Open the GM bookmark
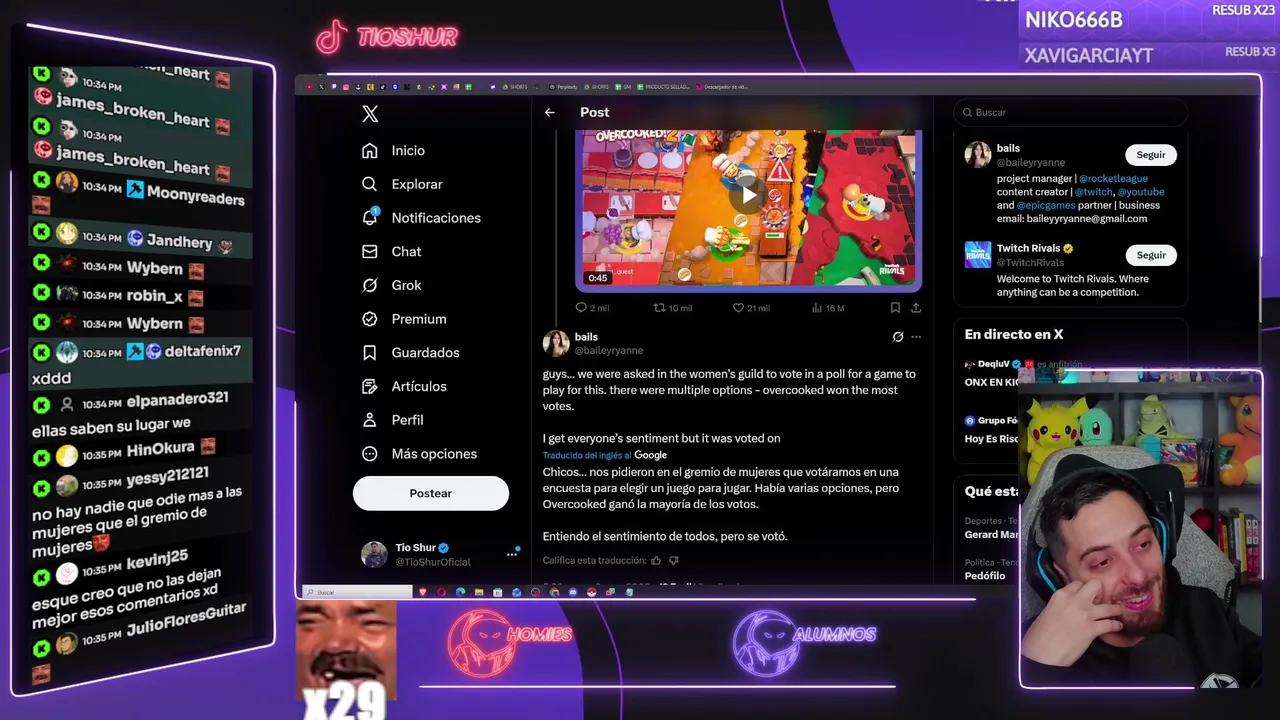This screenshot has height=720, width=1280. (625, 87)
